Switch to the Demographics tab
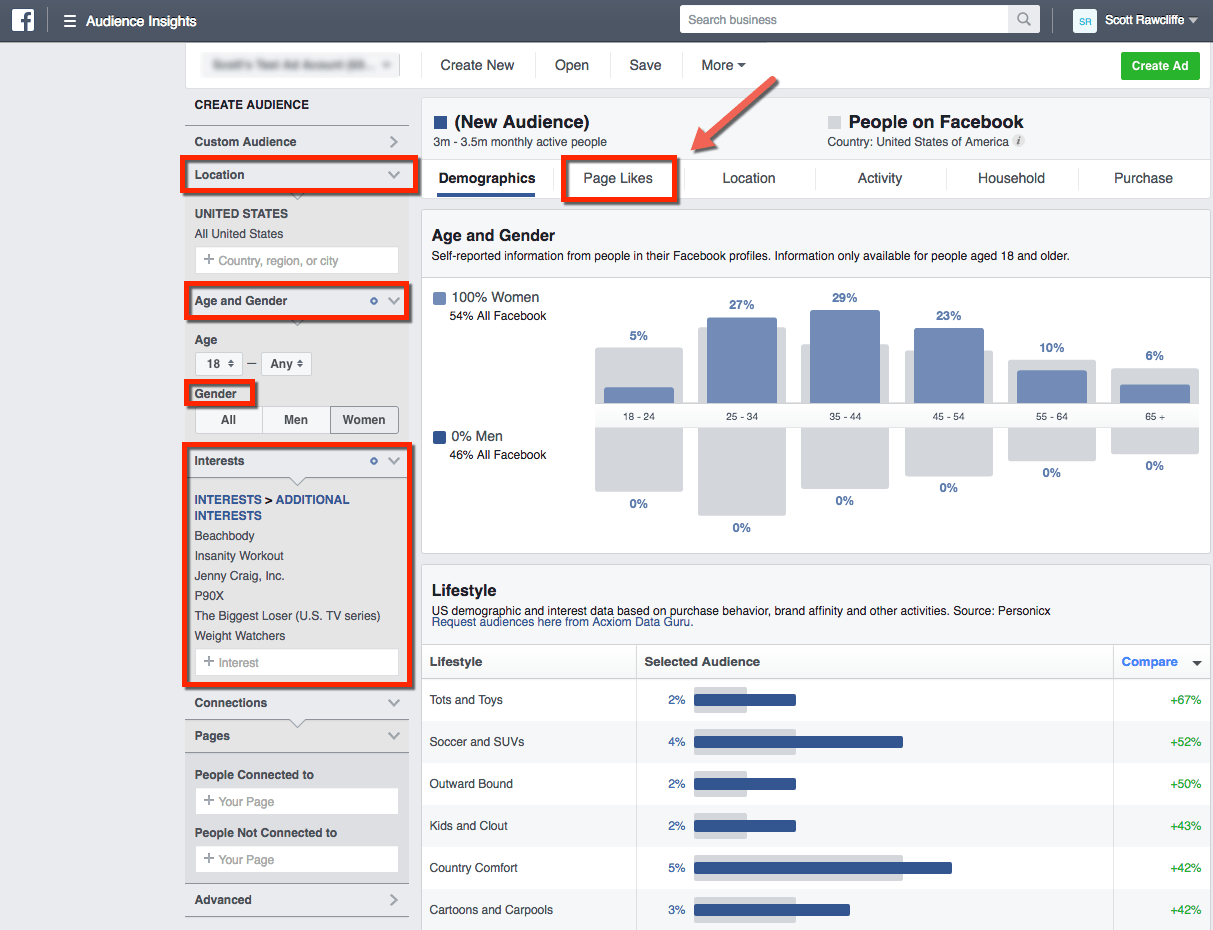Image resolution: width=1213 pixels, height=930 pixels. click(x=487, y=178)
